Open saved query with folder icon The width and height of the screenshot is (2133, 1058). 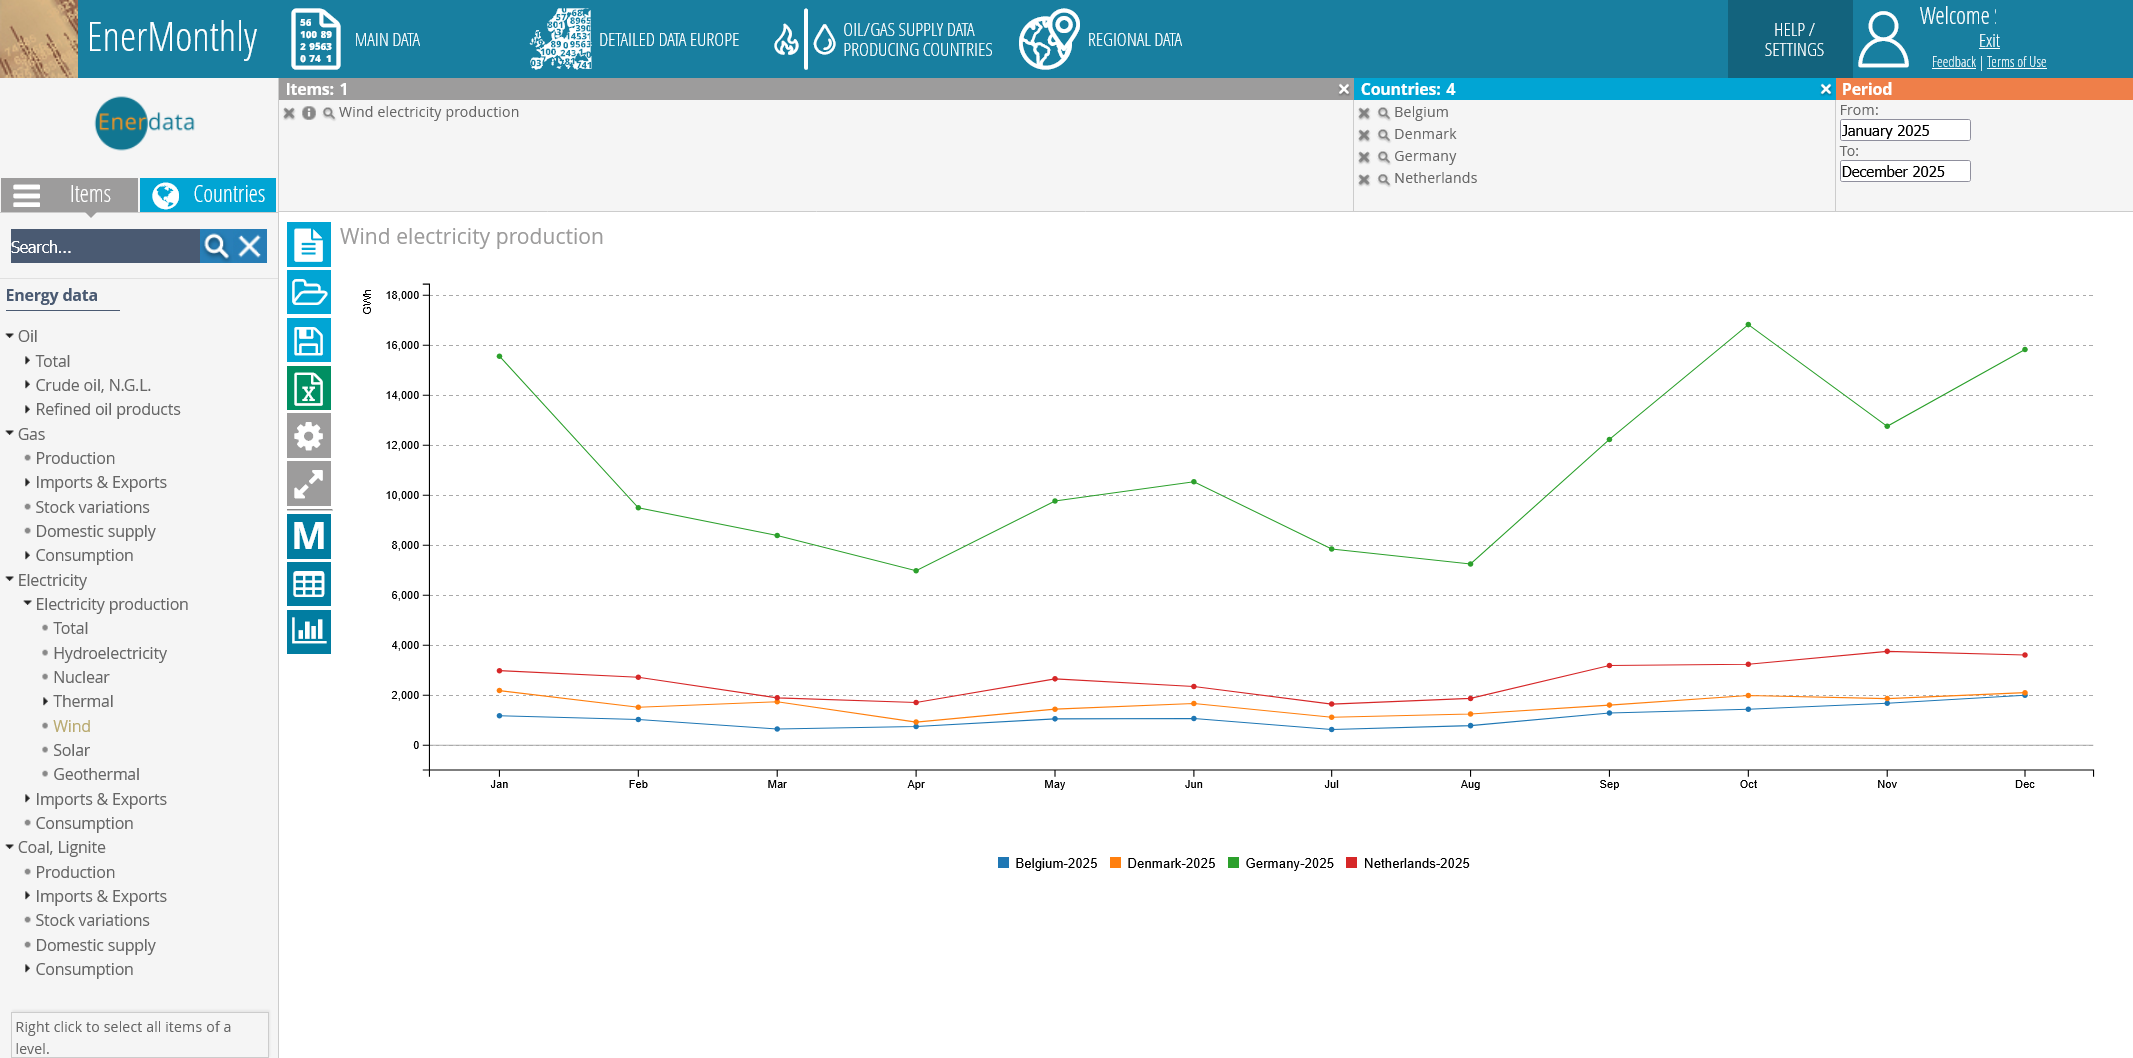coord(308,293)
